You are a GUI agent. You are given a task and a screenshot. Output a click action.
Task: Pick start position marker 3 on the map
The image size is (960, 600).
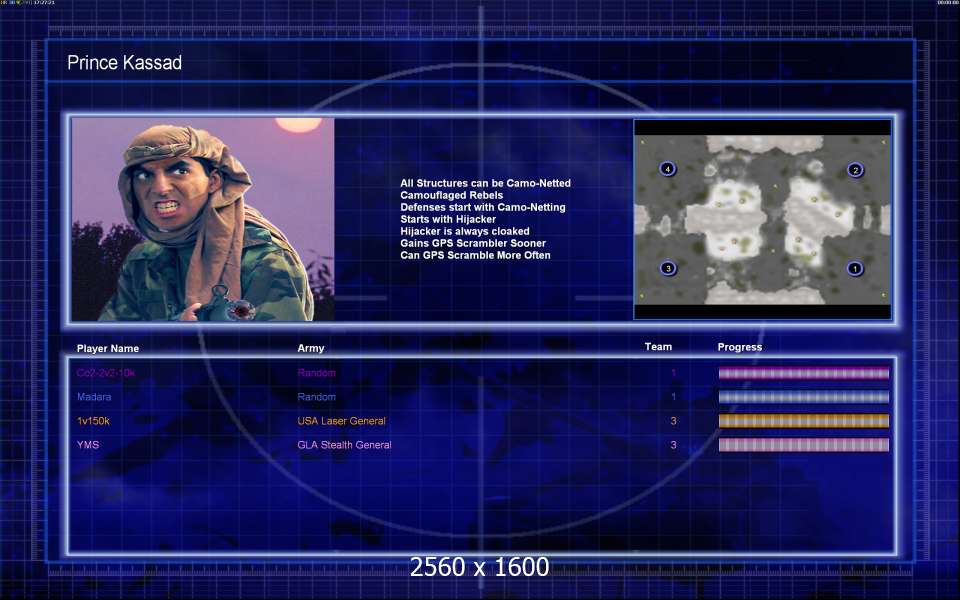tap(668, 268)
